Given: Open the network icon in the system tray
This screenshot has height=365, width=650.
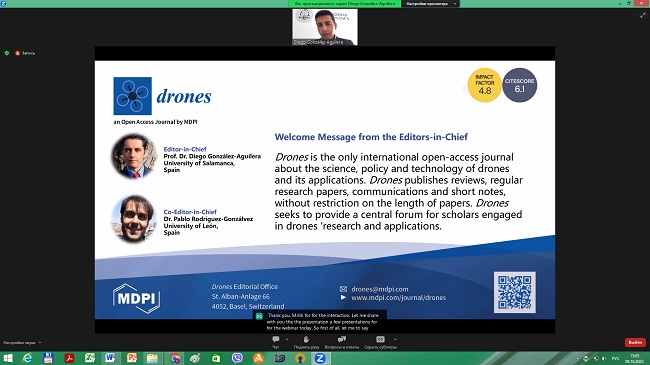Looking at the screenshot, I should tap(595, 358).
